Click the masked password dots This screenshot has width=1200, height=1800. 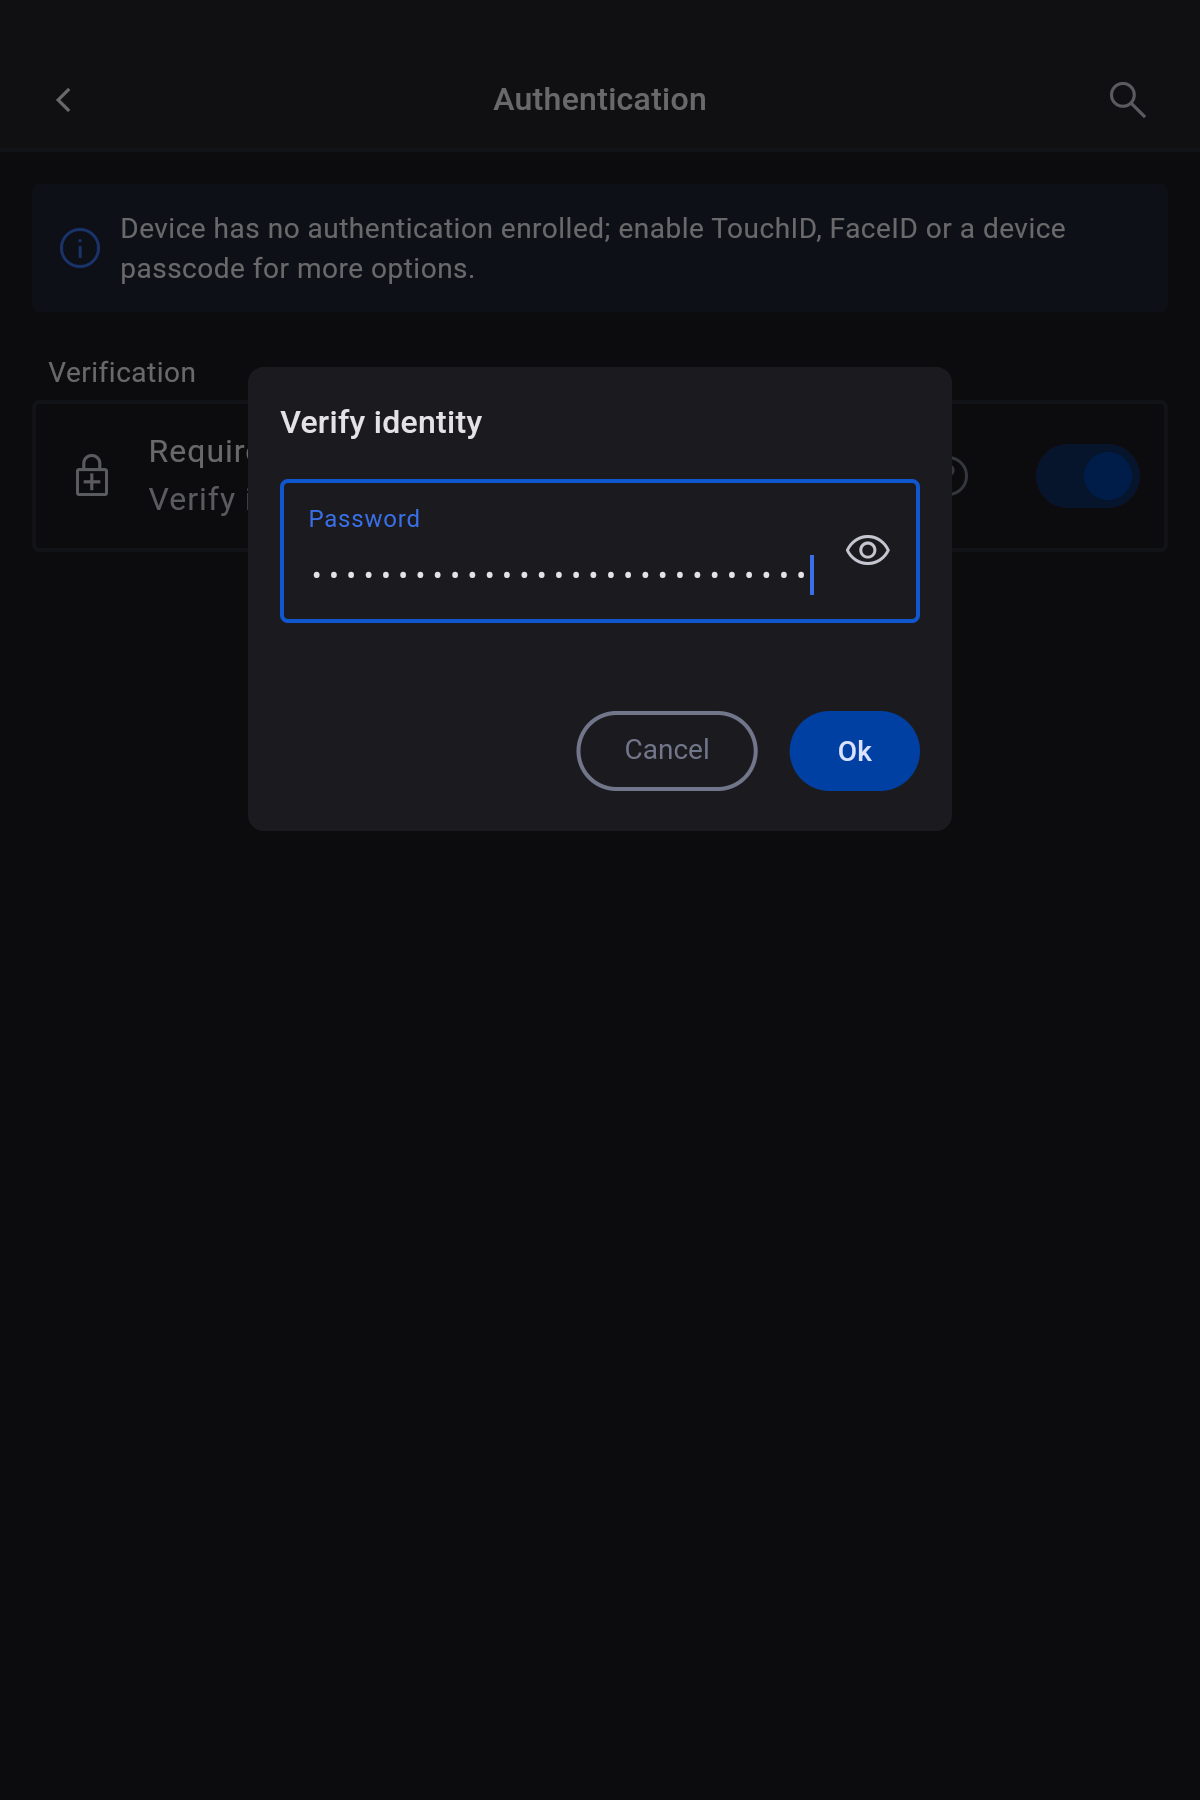(559, 575)
